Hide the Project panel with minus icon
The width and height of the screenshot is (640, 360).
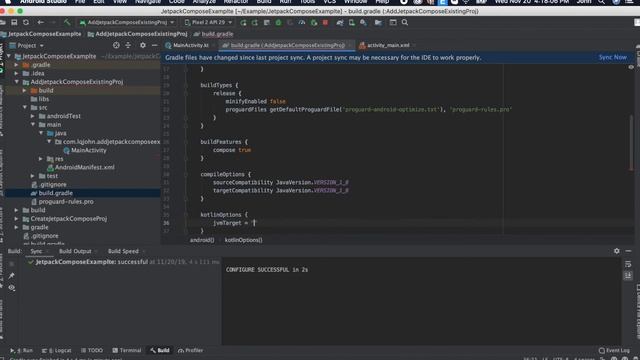coord(154,45)
